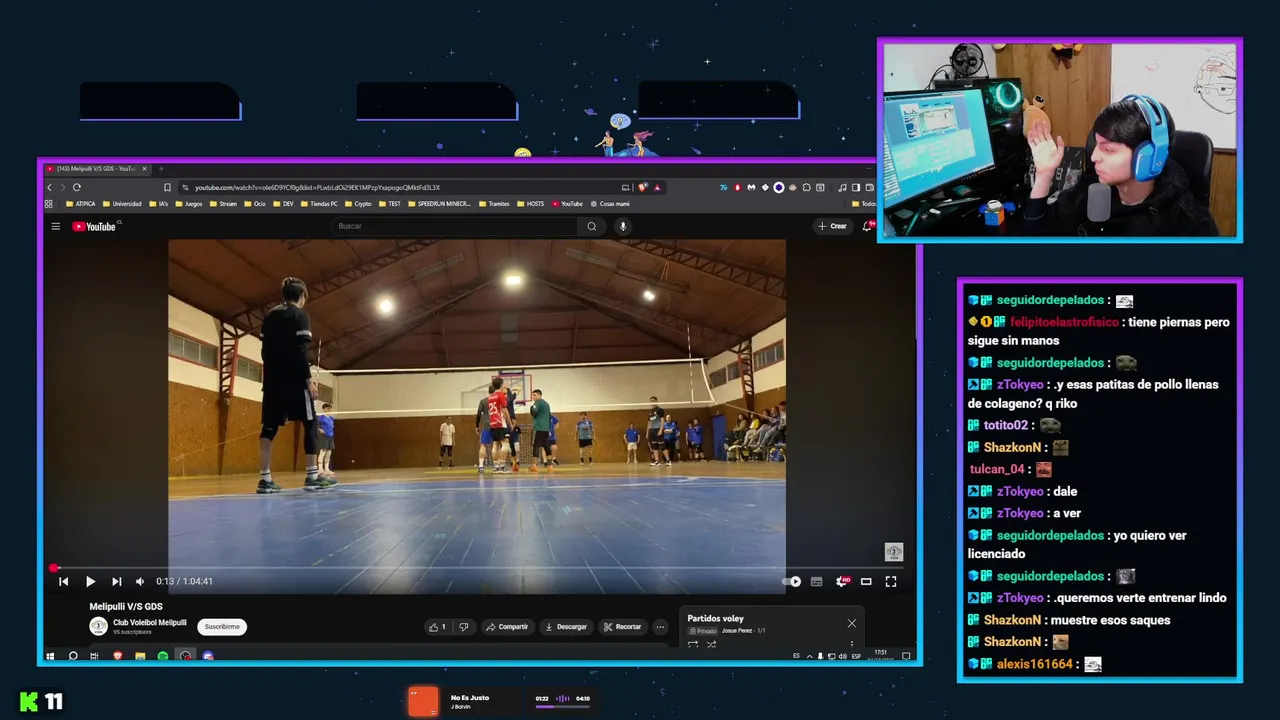Dislike the video with thumbs down
The width and height of the screenshot is (1280, 720).
click(x=463, y=627)
